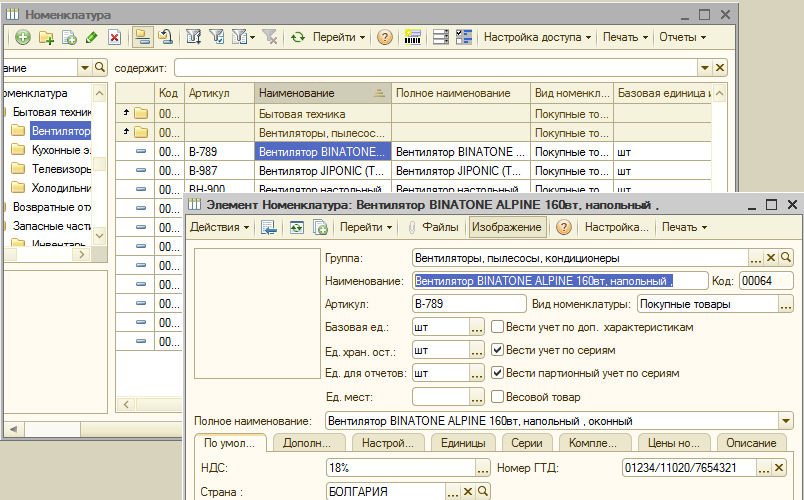The image size is (804, 500).
Task: Click the magnifier search icon near the filter field
Action: click(x=99, y=68)
